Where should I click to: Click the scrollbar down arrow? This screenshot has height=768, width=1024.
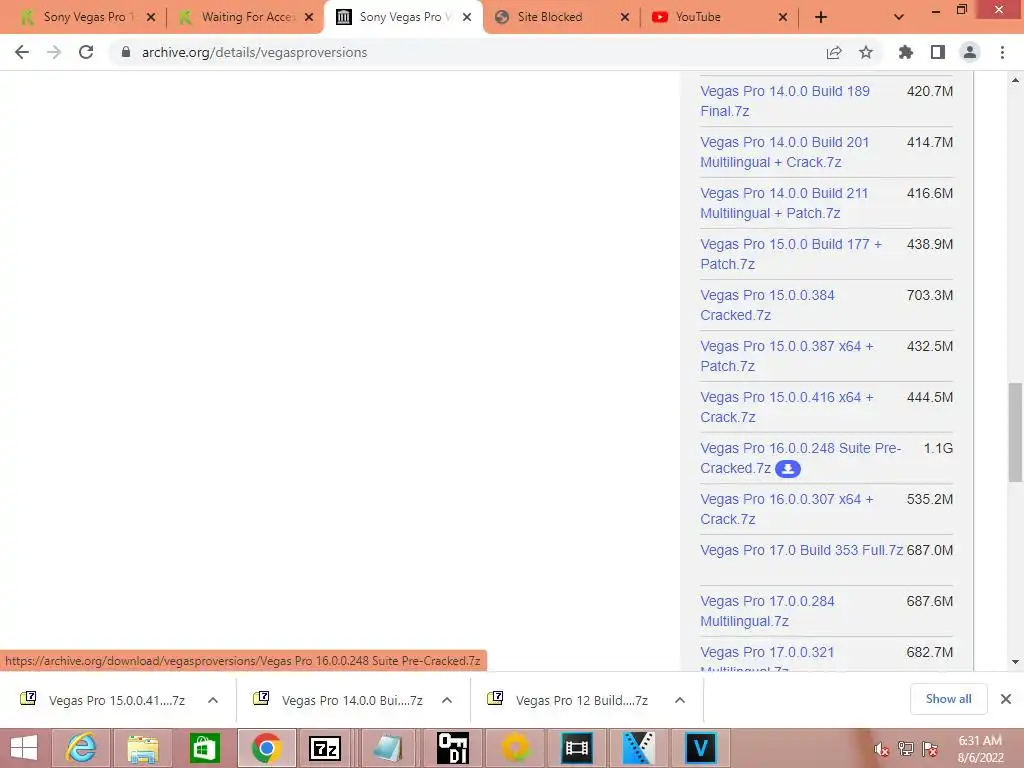[1015, 662]
